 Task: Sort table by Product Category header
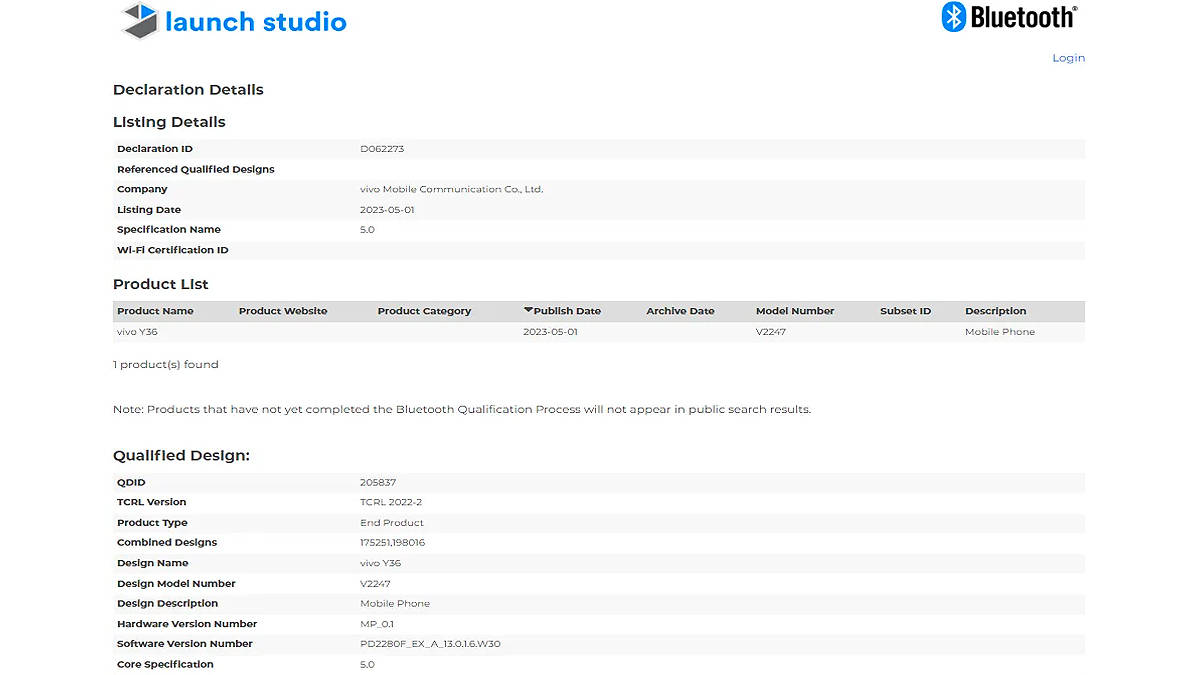click(424, 311)
